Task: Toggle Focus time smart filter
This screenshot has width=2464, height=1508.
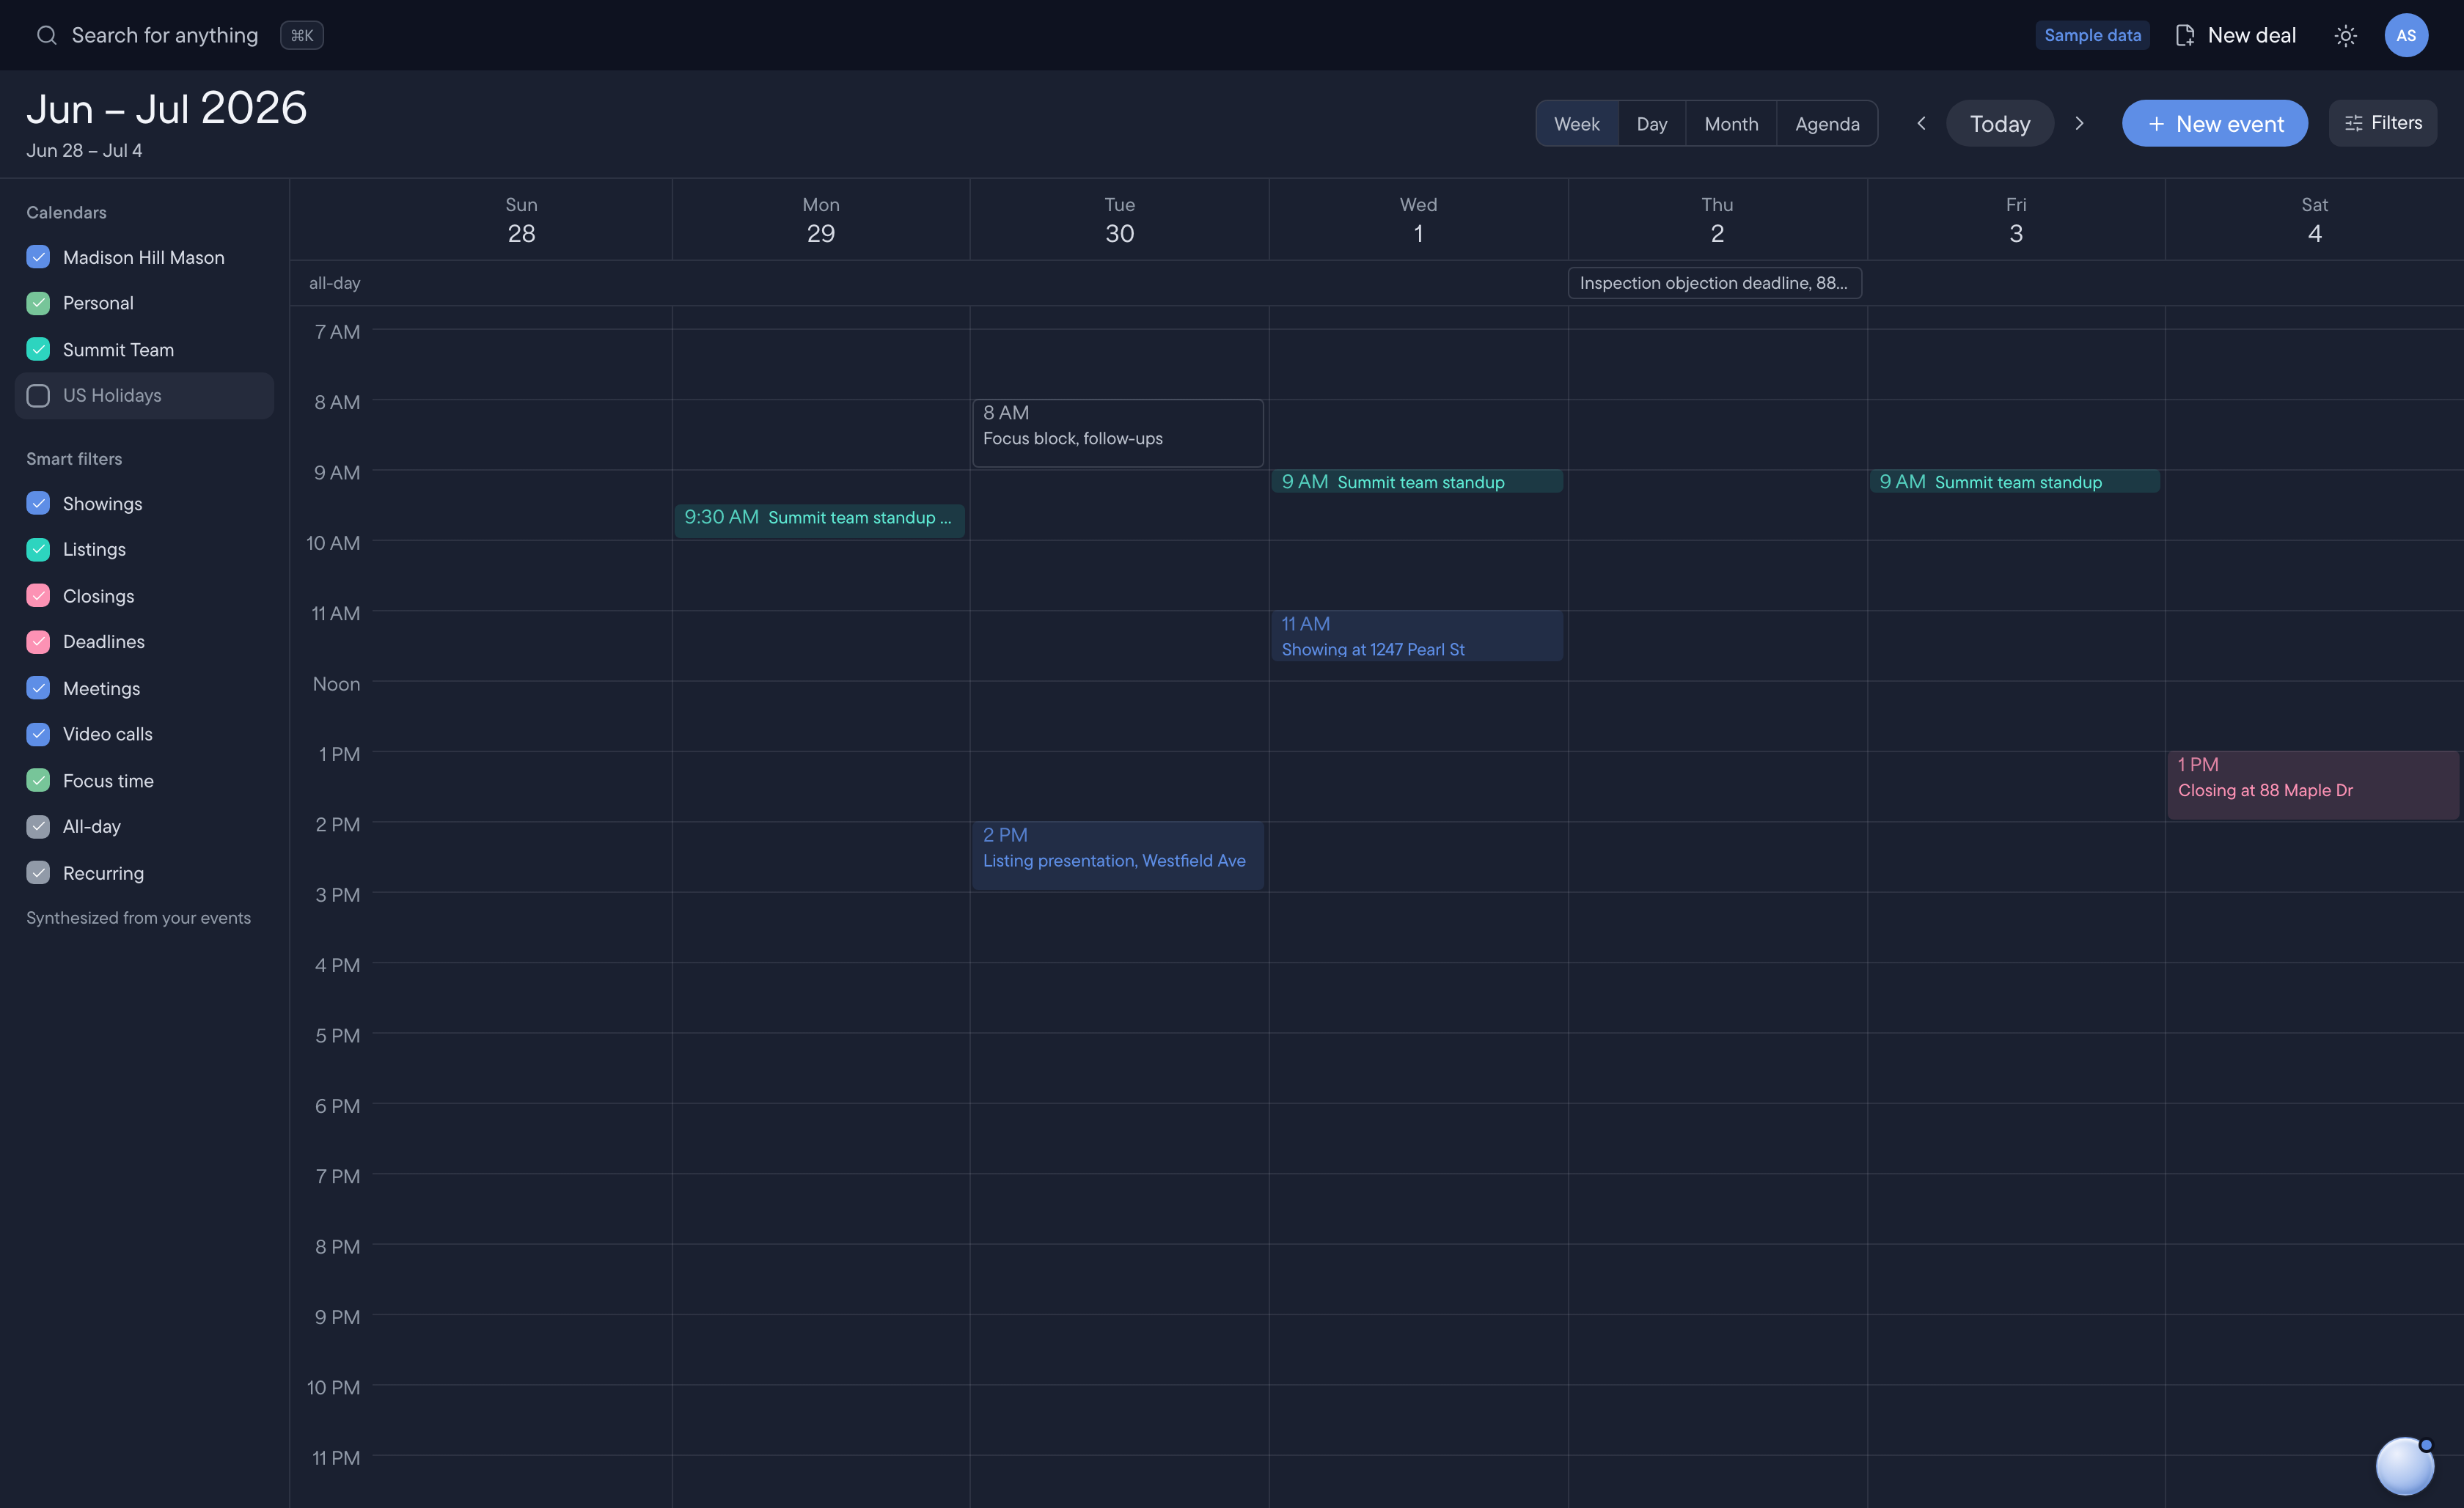Action: [38, 780]
